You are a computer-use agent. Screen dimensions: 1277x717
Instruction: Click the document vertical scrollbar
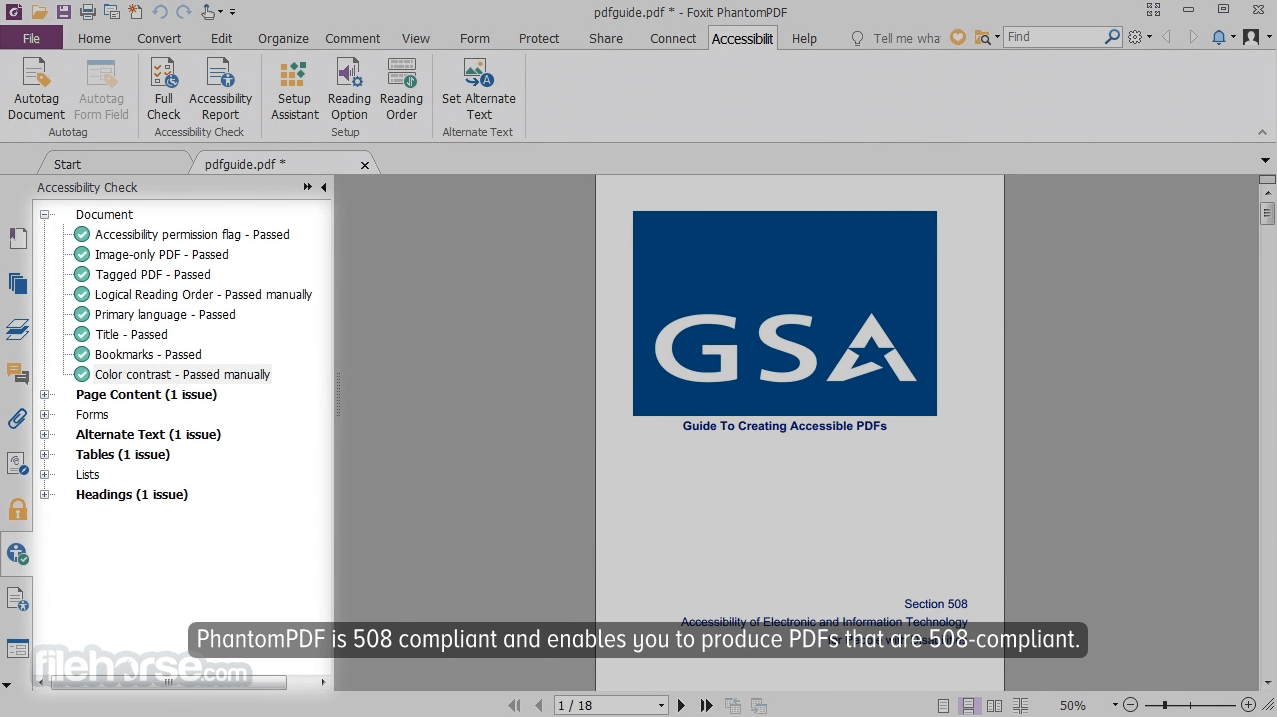(x=1268, y=212)
